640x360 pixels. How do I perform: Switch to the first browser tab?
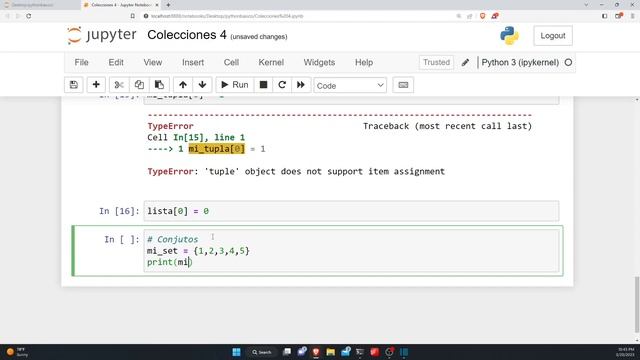pos(39,5)
